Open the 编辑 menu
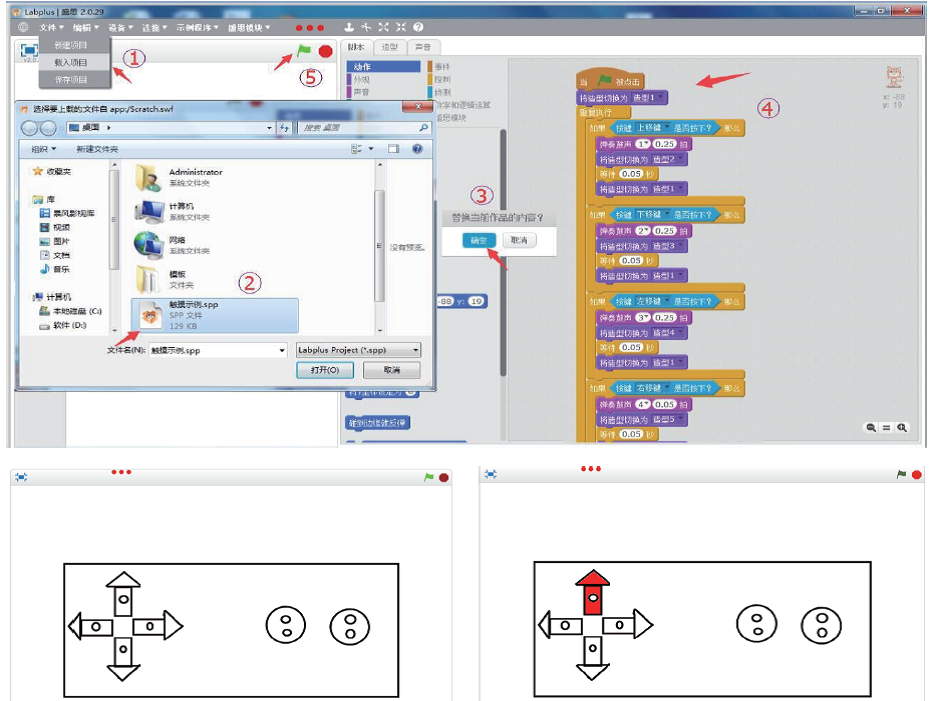This screenshot has height=701, width=932. (86, 27)
